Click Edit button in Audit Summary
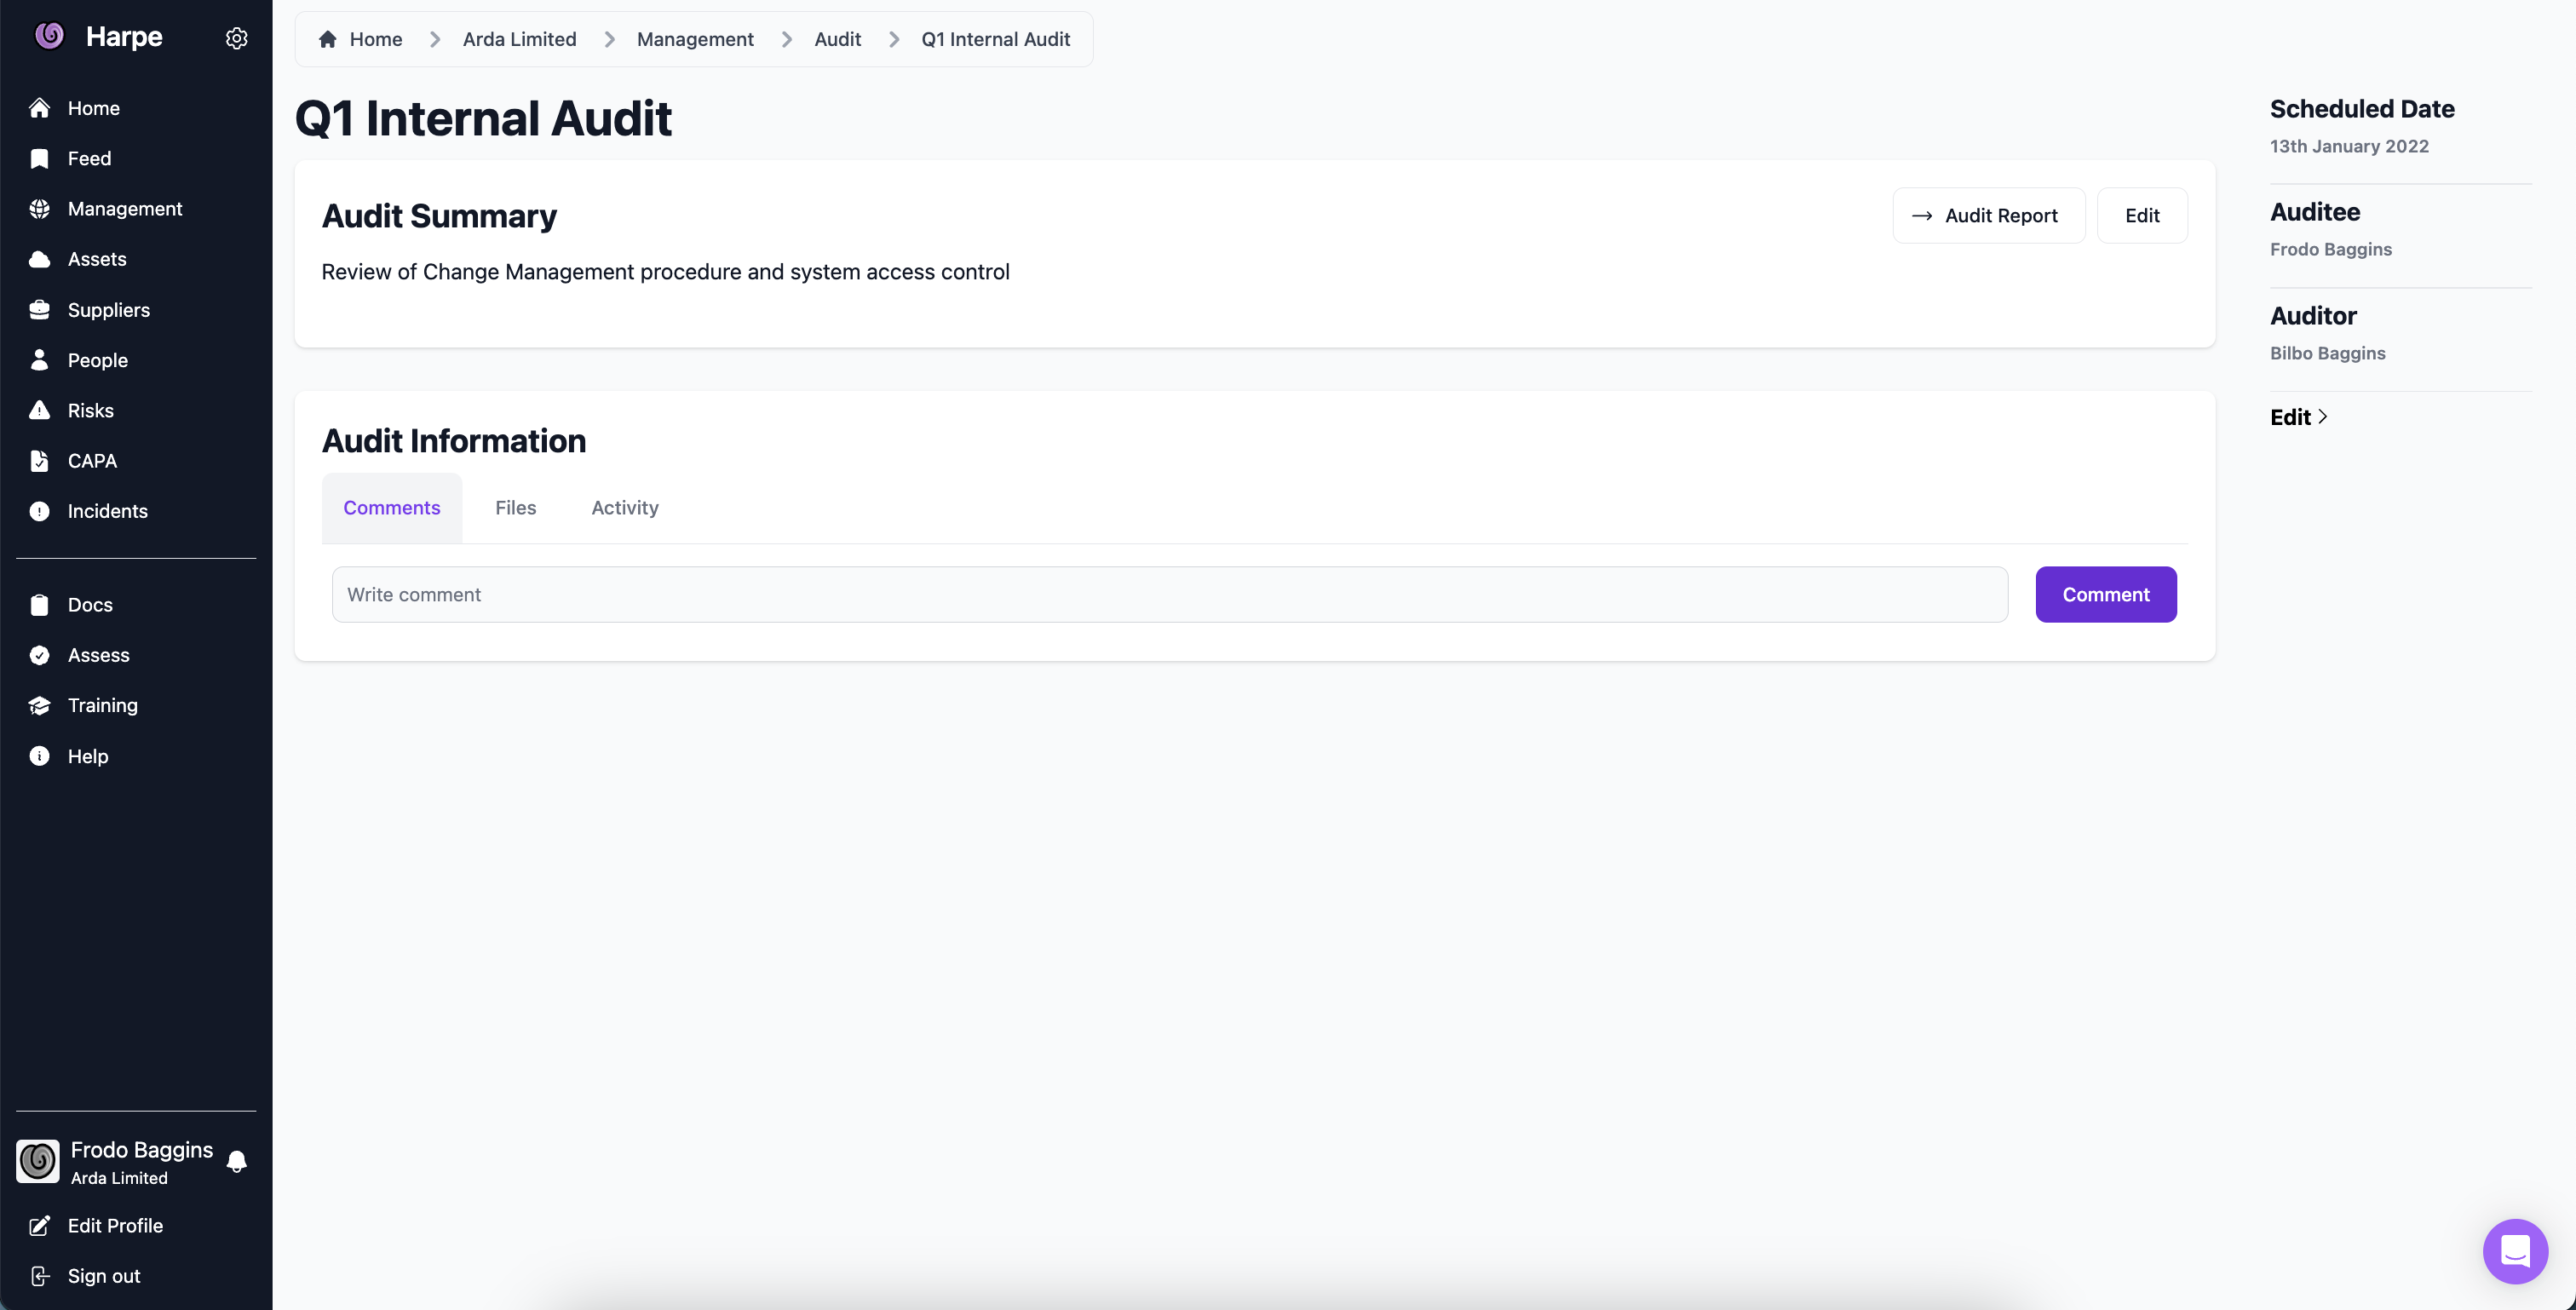Image resolution: width=2576 pixels, height=1310 pixels. pyautogui.click(x=2141, y=215)
